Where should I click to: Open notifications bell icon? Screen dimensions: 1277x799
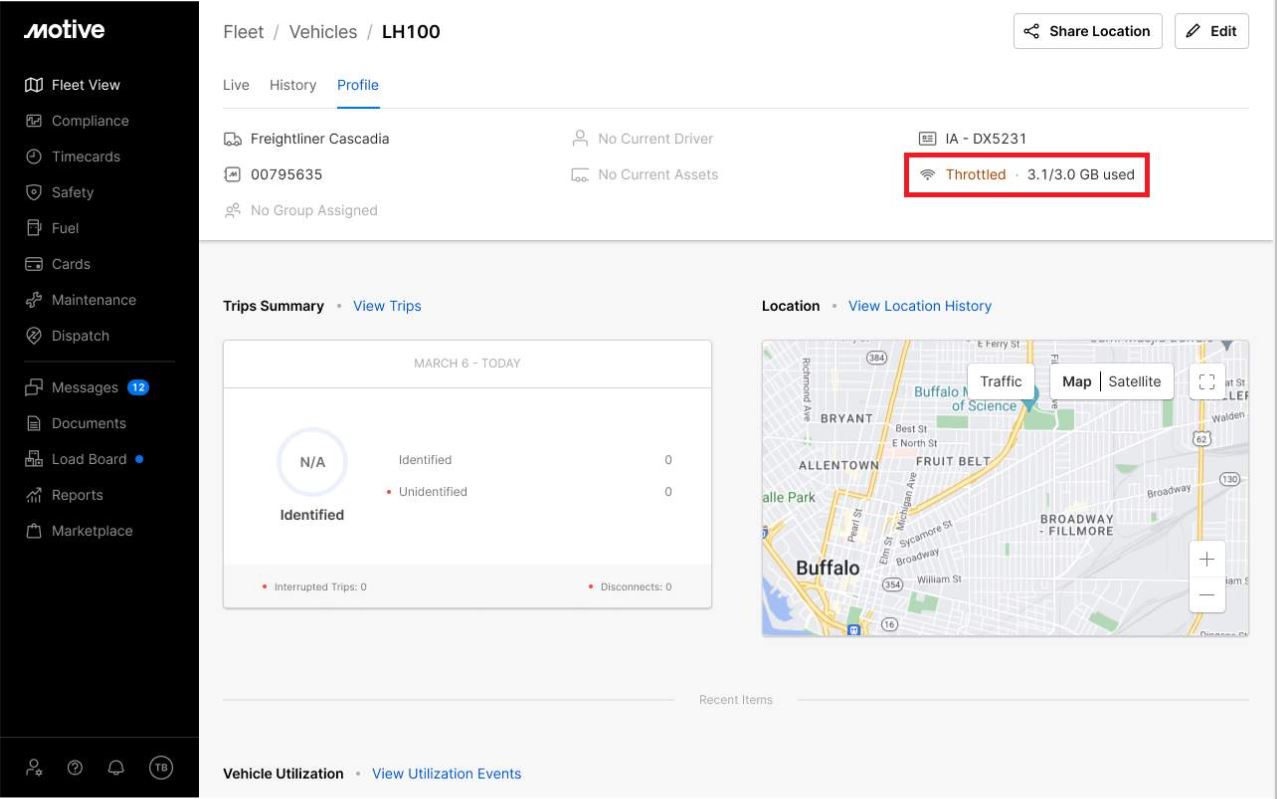click(117, 767)
